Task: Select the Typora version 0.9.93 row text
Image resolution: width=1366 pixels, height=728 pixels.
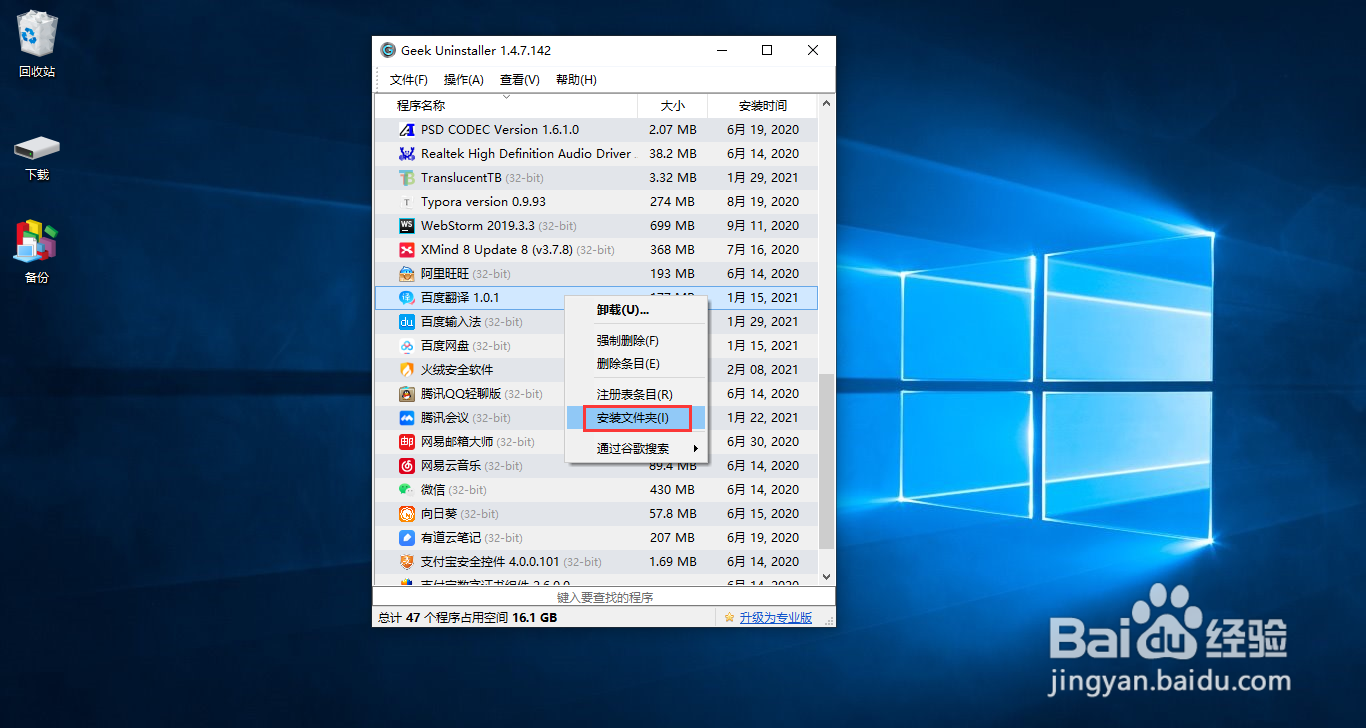Action: pos(483,202)
